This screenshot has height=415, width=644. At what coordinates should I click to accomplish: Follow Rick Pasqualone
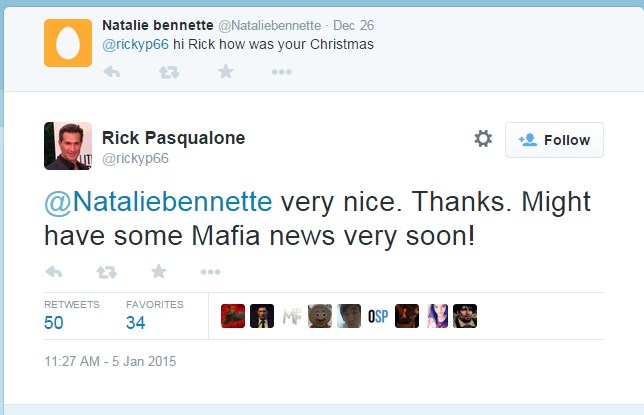[554, 140]
